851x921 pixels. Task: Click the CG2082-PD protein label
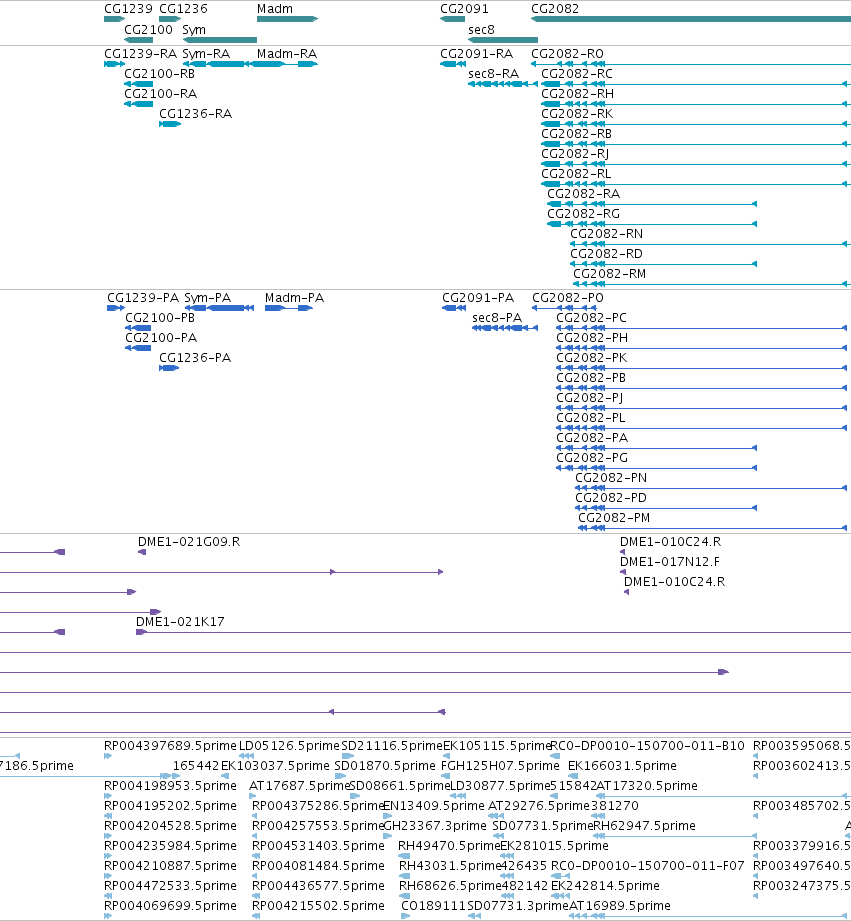click(x=611, y=498)
